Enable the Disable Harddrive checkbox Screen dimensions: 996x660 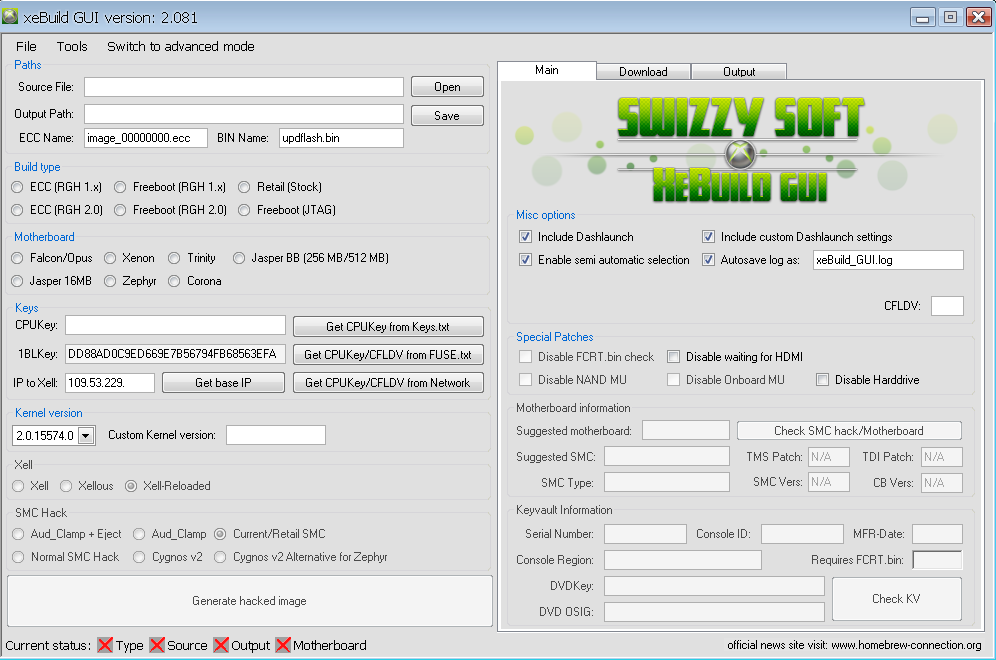coord(823,380)
